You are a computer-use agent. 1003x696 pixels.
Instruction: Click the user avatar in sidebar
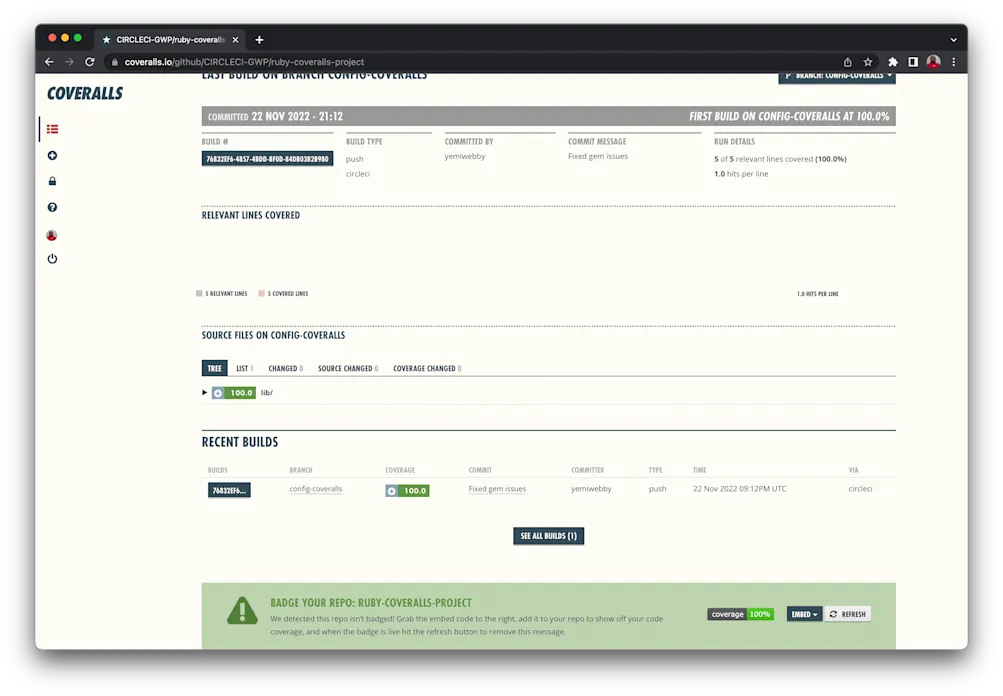click(x=52, y=235)
